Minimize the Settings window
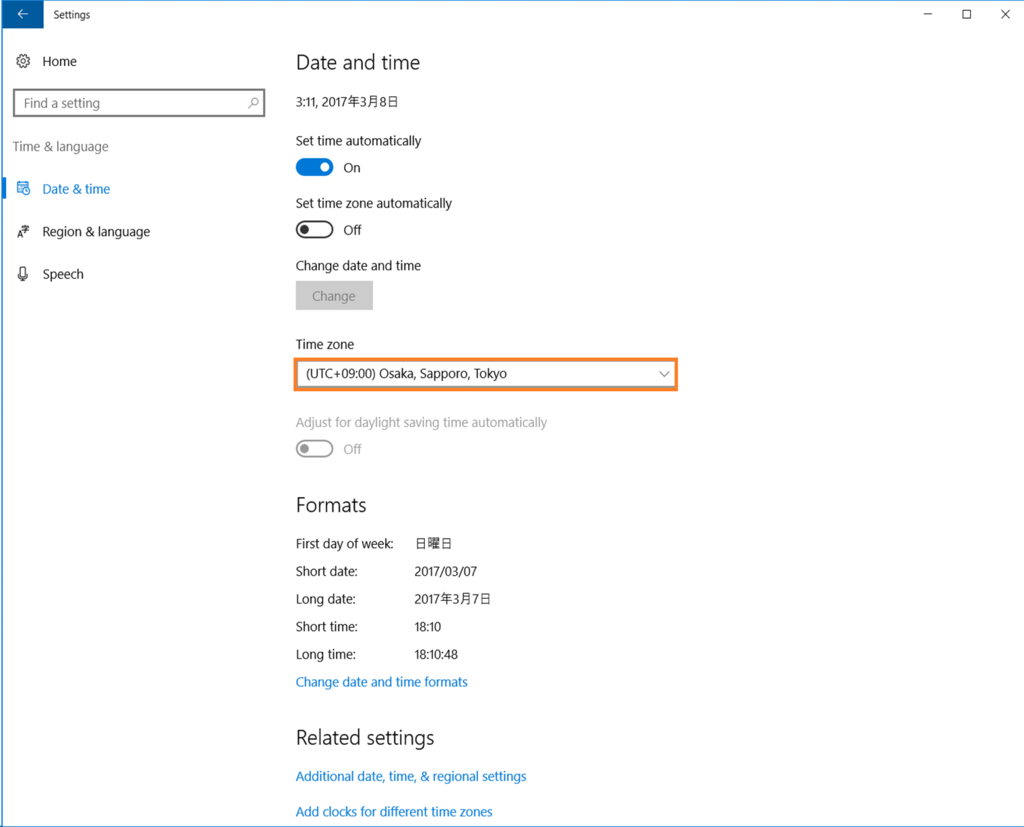 coord(927,14)
